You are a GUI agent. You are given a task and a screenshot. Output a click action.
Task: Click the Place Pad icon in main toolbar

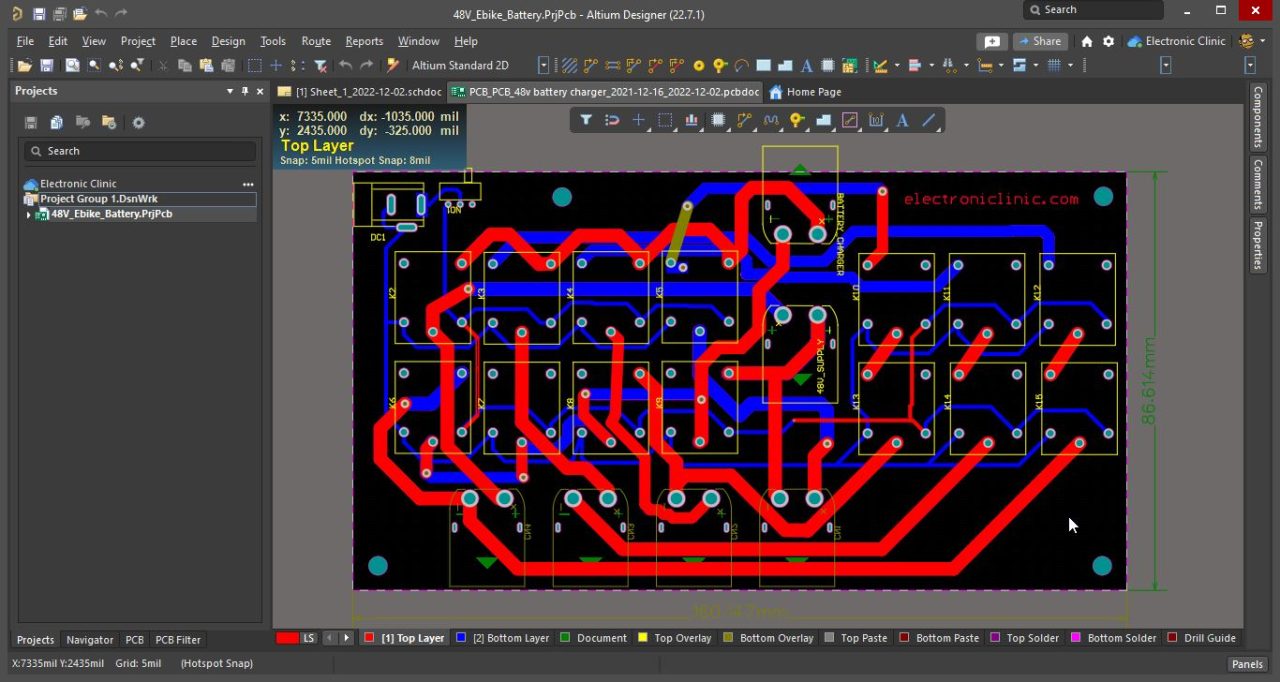coord(720,66)
